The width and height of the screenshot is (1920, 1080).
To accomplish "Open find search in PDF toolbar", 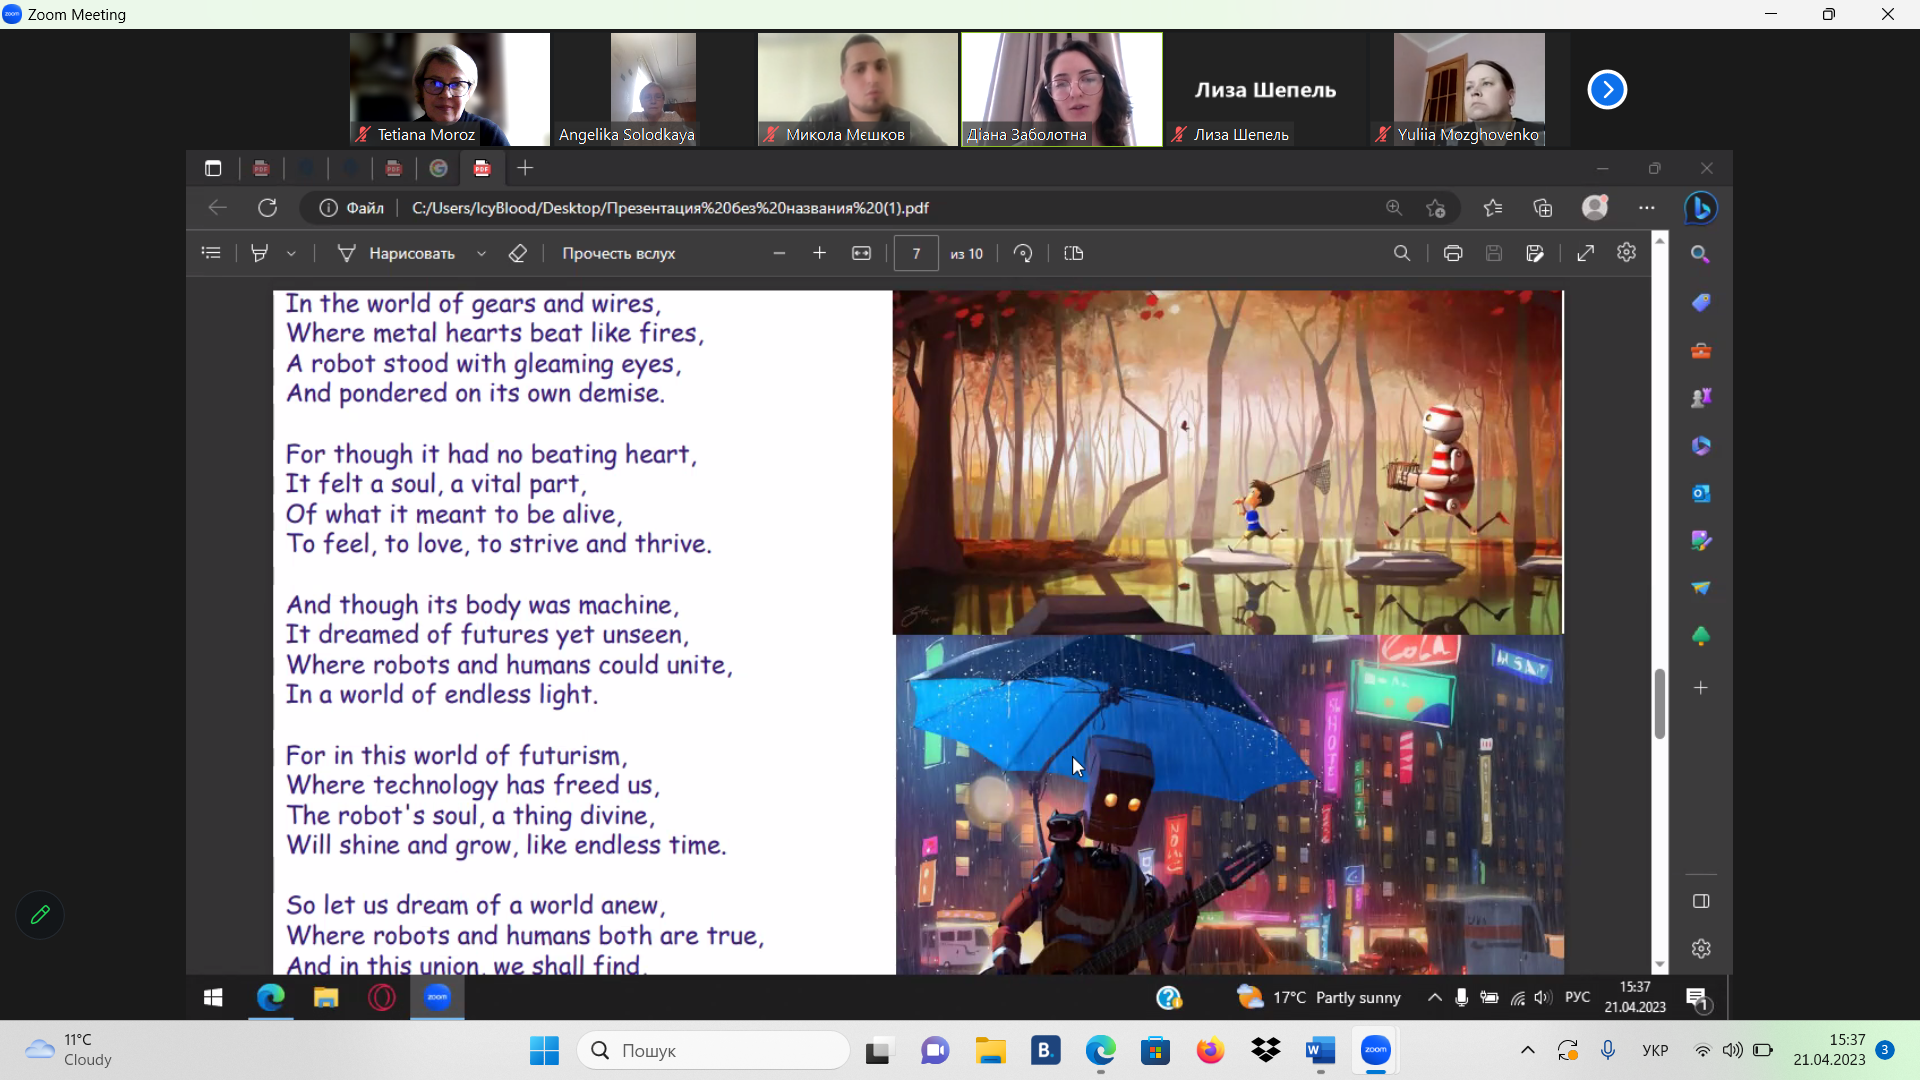I will [x=1402, y=253].
